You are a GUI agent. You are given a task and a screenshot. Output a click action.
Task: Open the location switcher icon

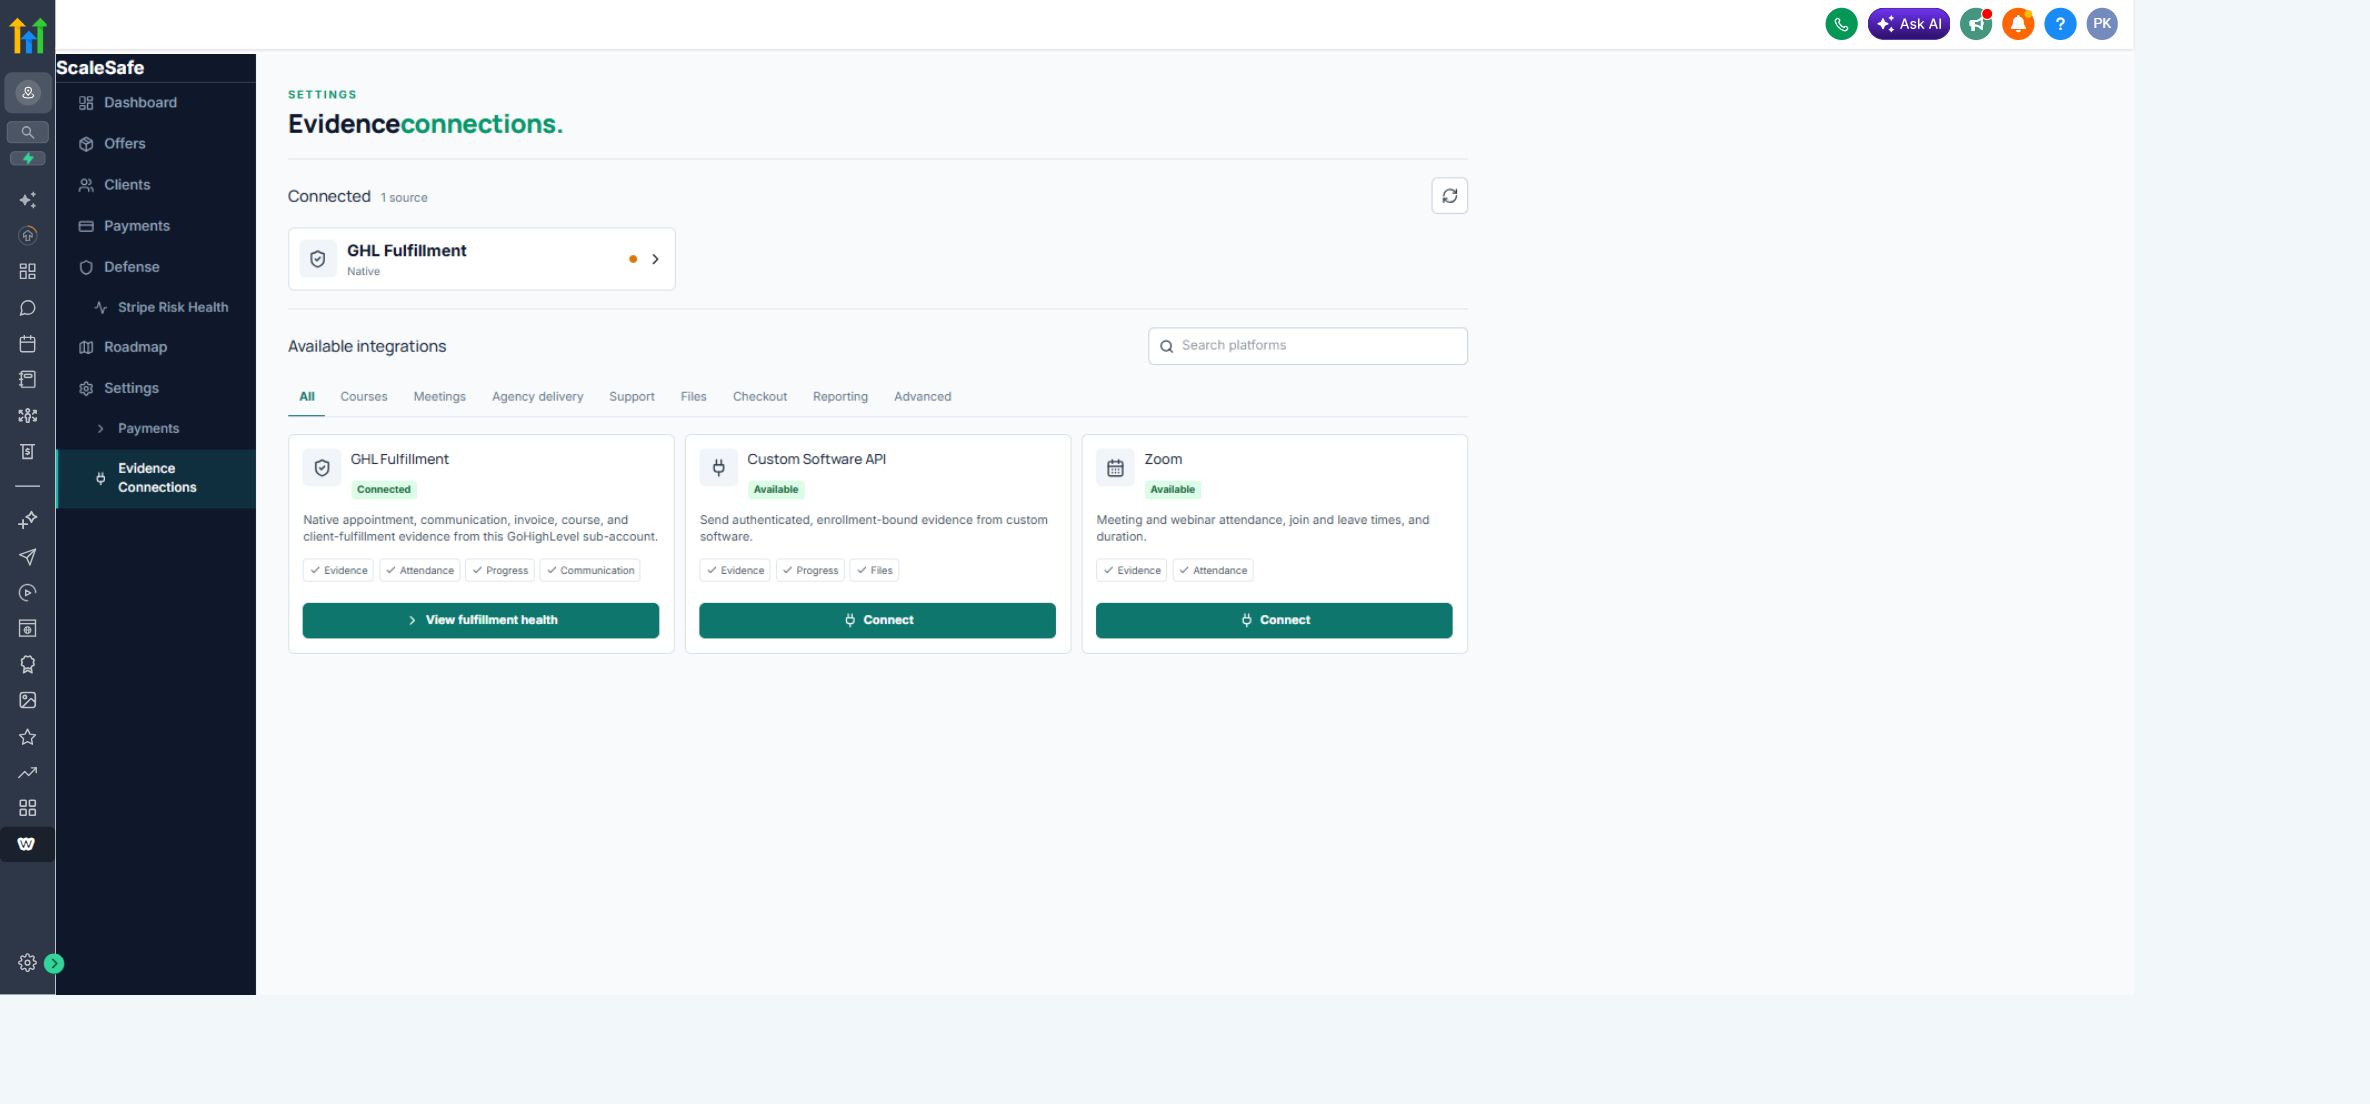[28, 93]
